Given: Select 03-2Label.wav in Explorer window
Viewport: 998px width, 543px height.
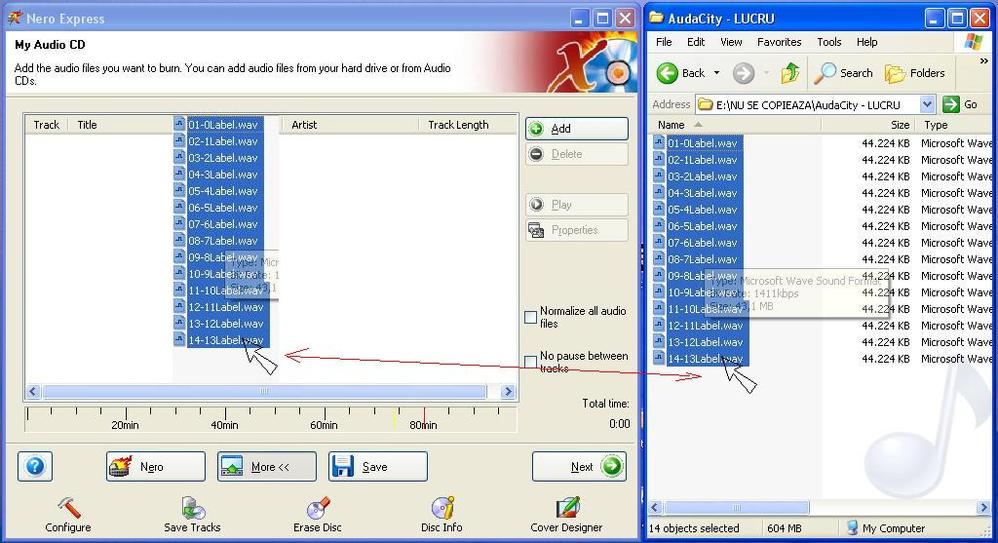Looking at the screenshot, I should click(702, 176).
